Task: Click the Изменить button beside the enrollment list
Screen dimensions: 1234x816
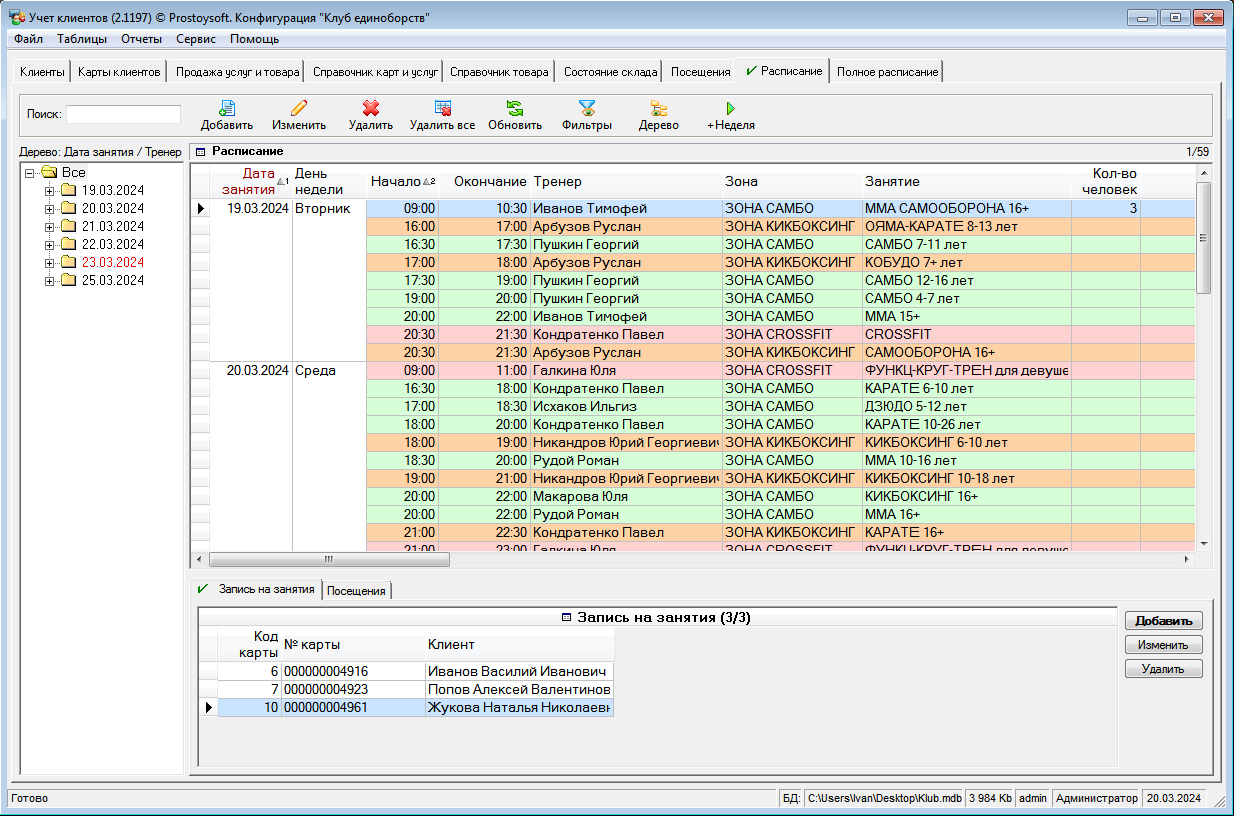Action: click(1164, 645)
